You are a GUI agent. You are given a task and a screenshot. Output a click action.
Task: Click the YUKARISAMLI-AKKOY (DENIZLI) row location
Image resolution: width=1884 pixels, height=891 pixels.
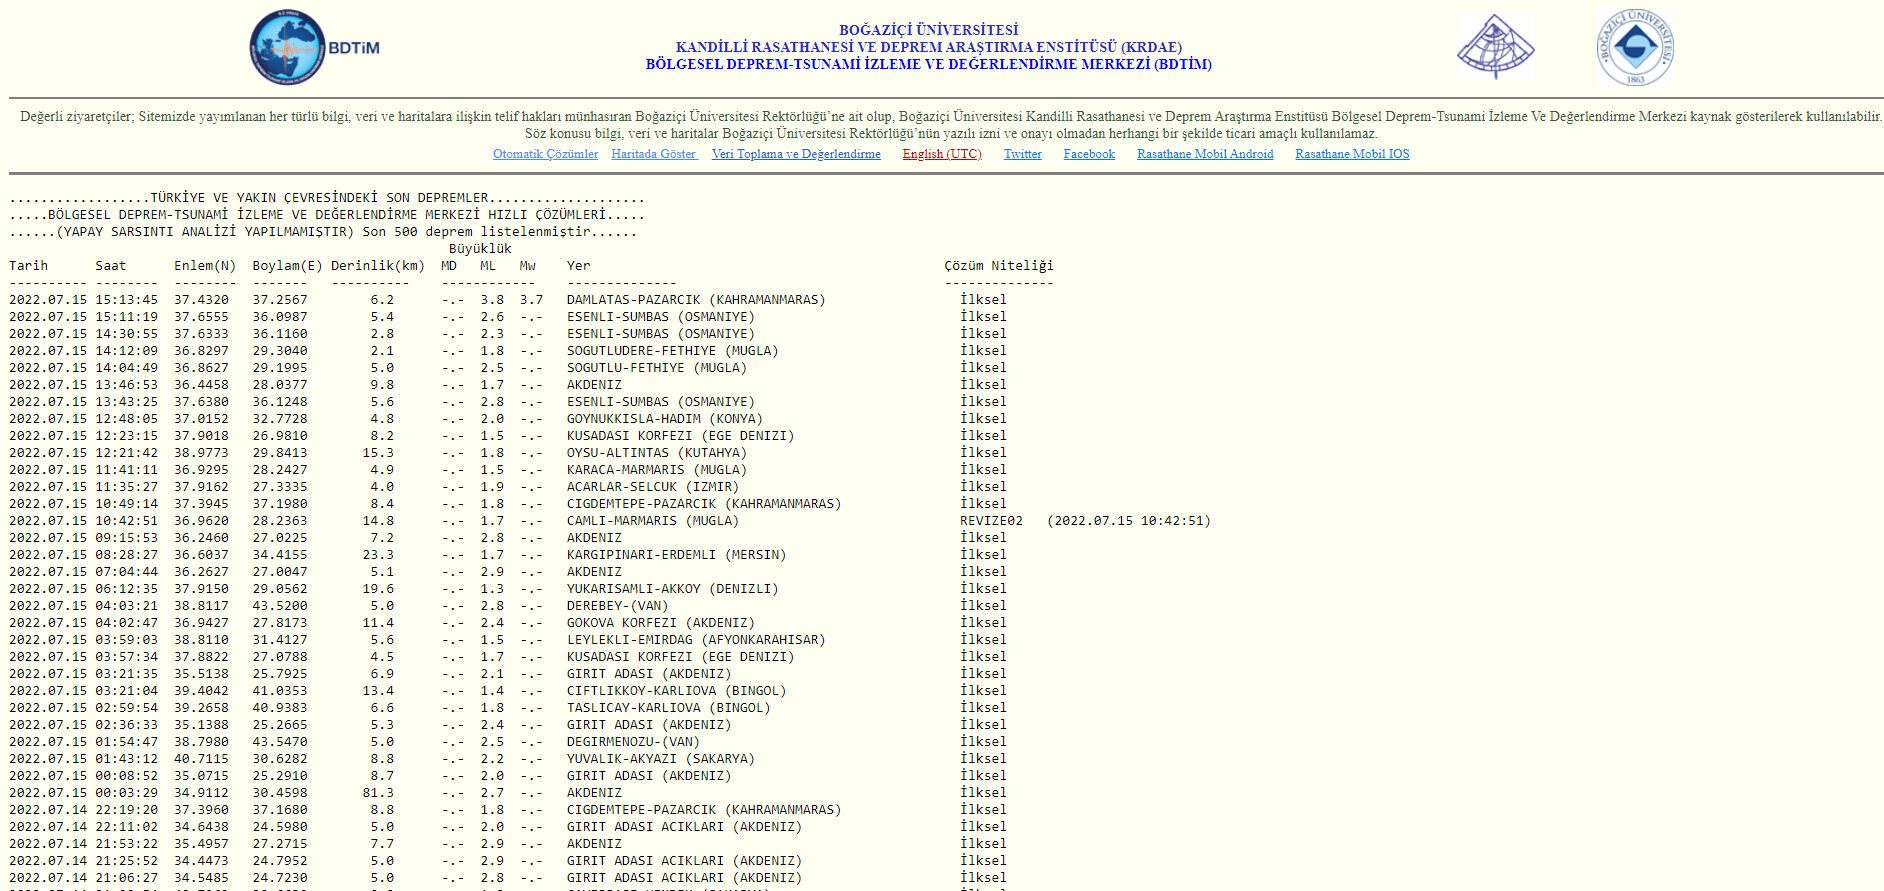(673, 589)
